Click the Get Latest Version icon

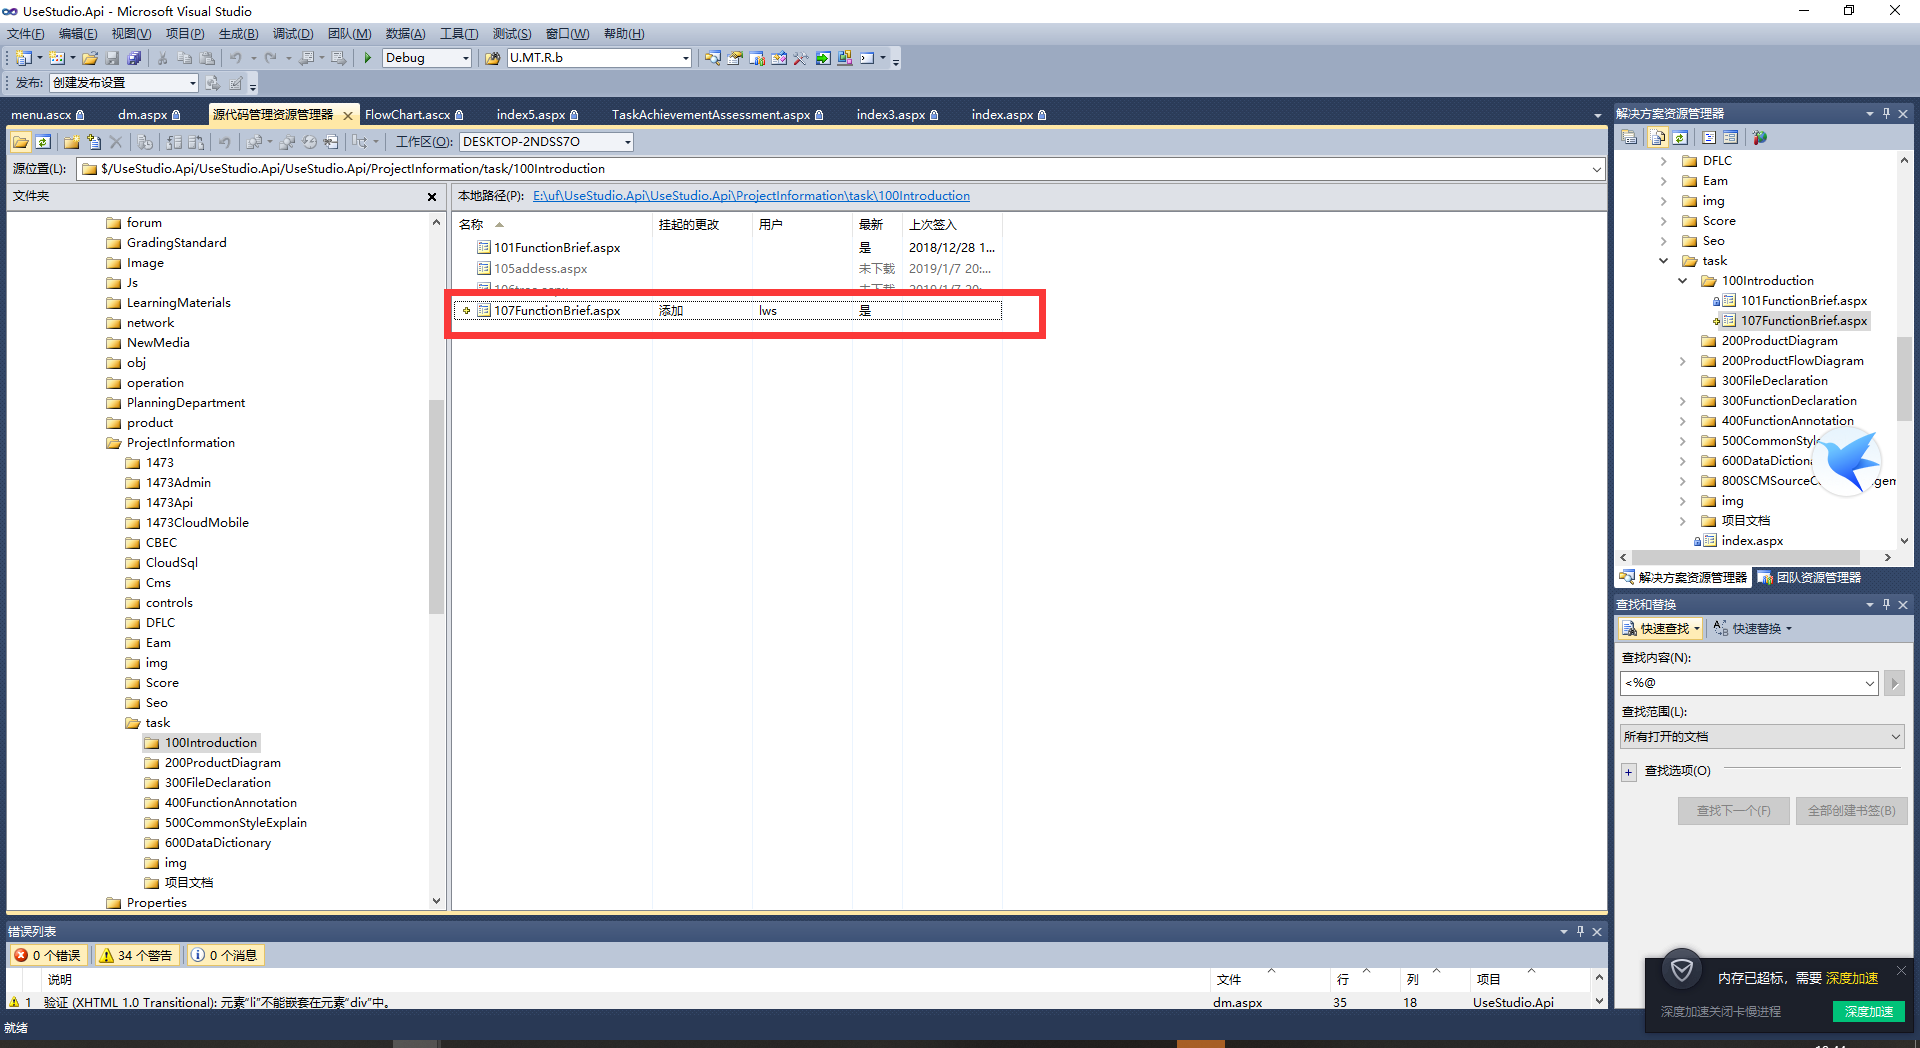point(146,142)
